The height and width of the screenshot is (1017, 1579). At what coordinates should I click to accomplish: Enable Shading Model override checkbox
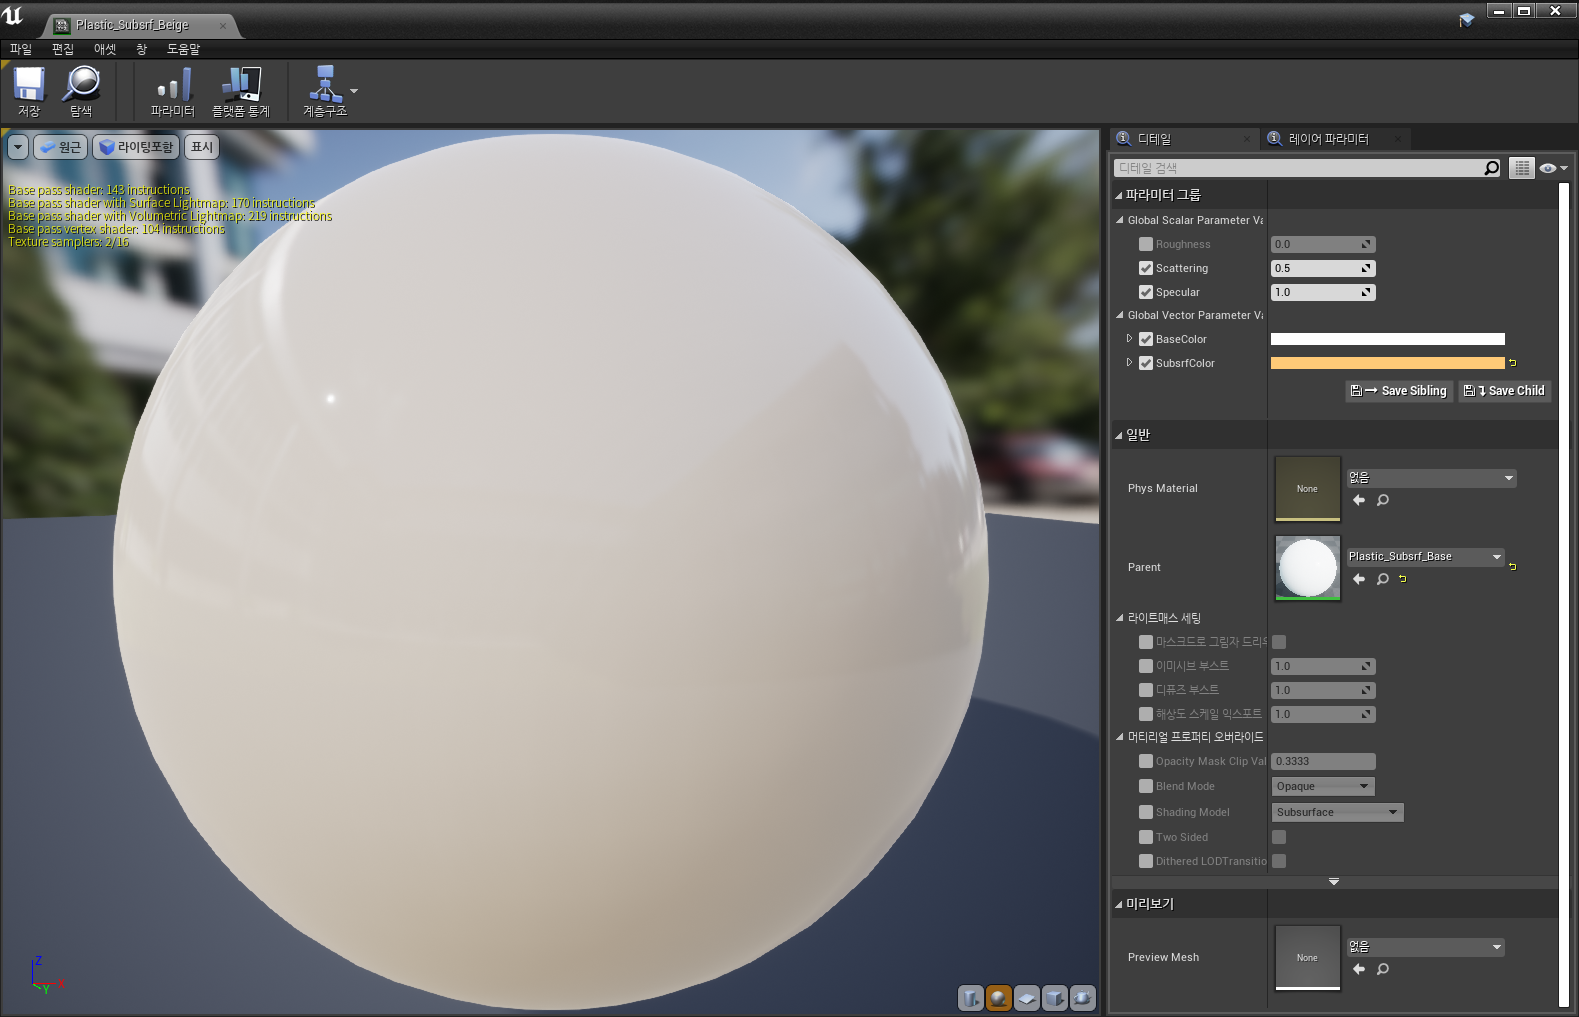tap(1146, 812)
